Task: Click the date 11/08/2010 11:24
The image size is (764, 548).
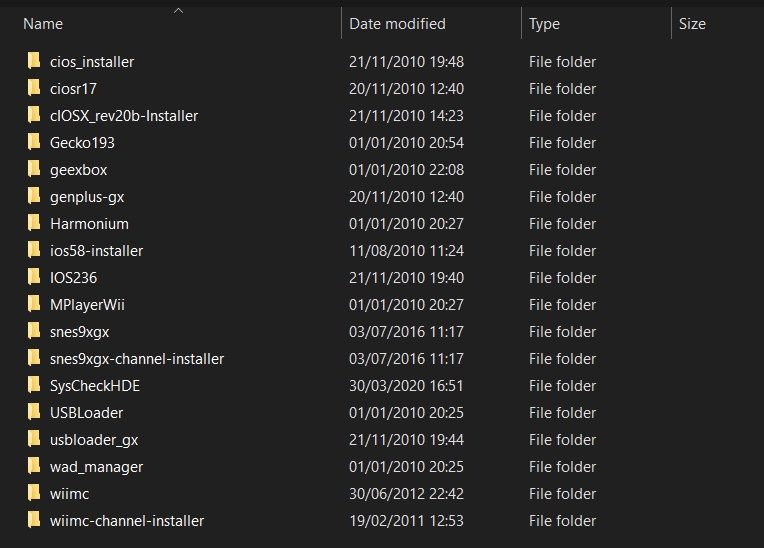Action: [x=406, y=251]
